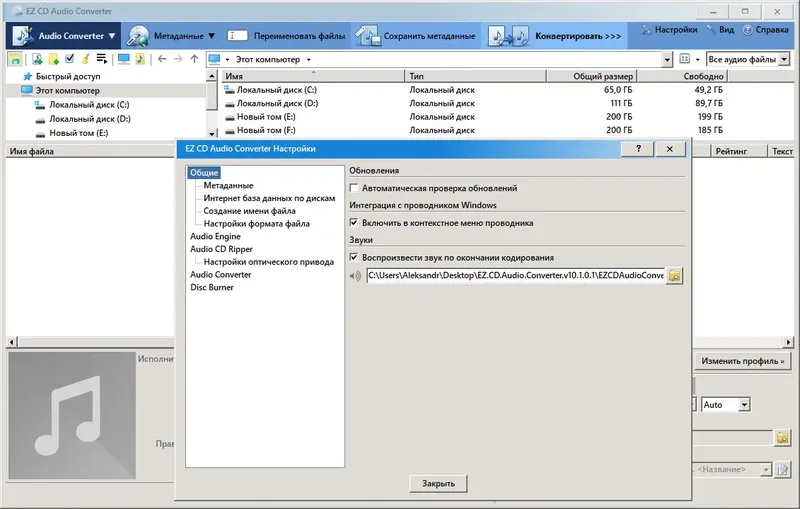Click the Тип column header

(476, 76)
